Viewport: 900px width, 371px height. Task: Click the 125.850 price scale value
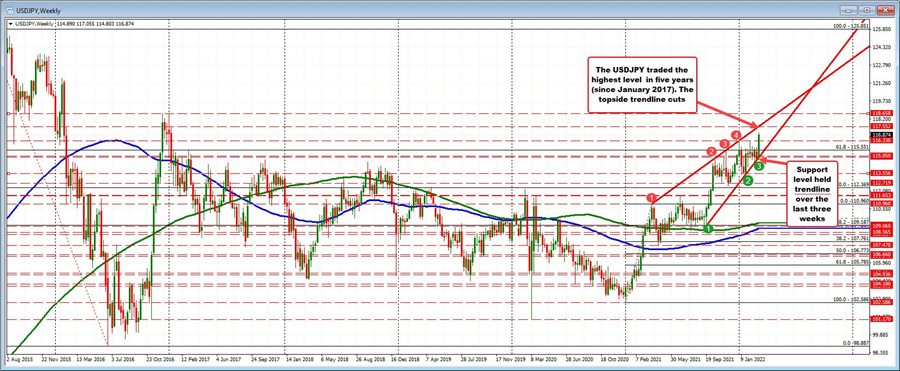(x=882, y=29)
